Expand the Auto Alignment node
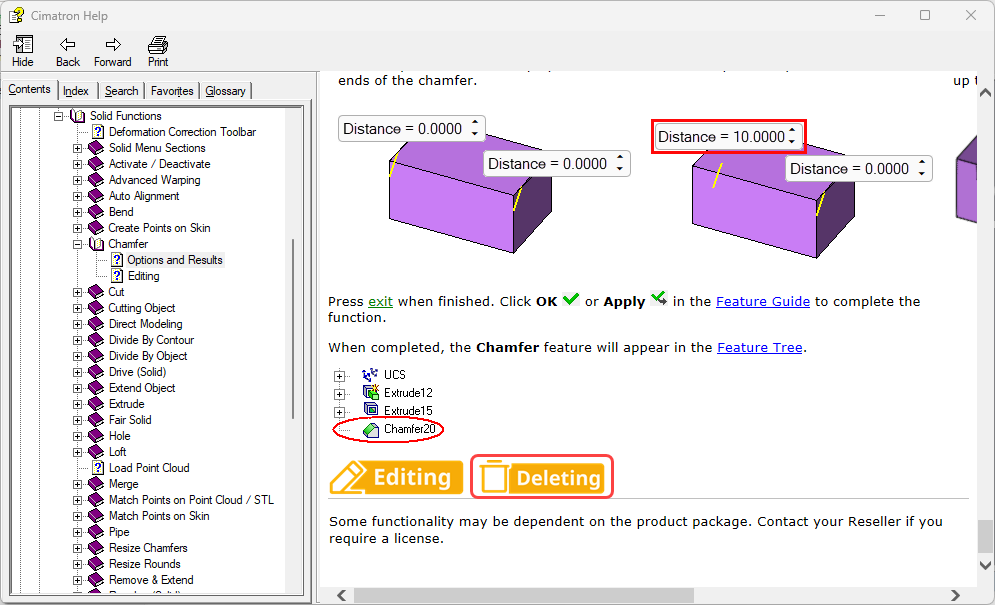Screen dimensions: 995x605 tap(77, 196)
